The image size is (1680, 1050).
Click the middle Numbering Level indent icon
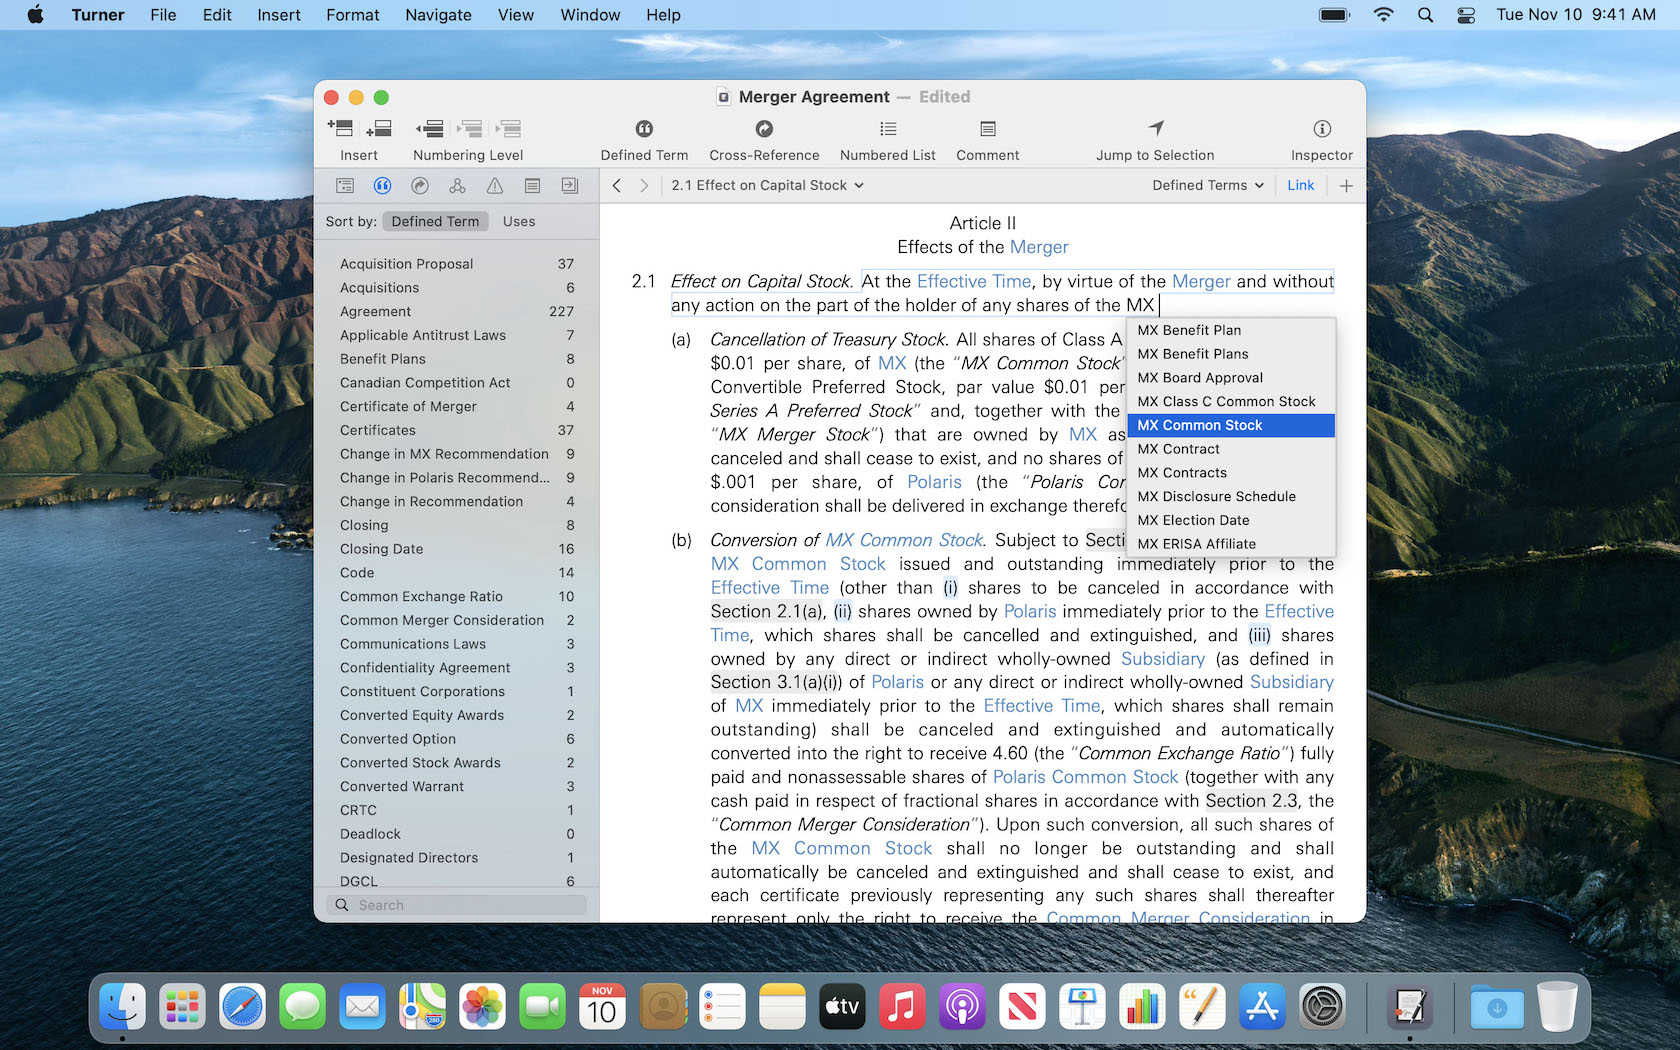point(470,128)
